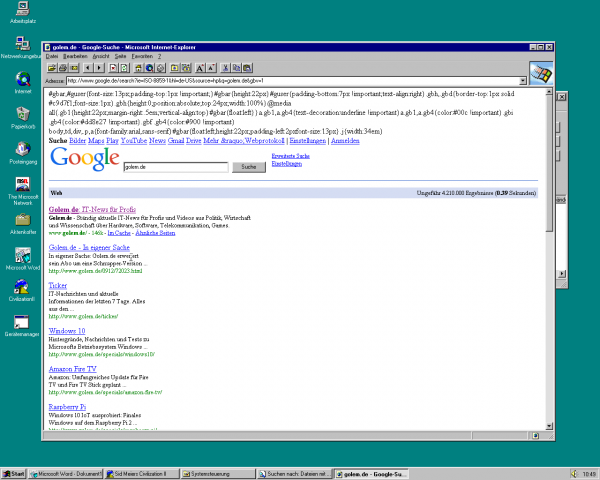This screenshot has height=480, width=600.
Task: Expand the Adresse bar dropdown arrow
Action: (522, 81)
